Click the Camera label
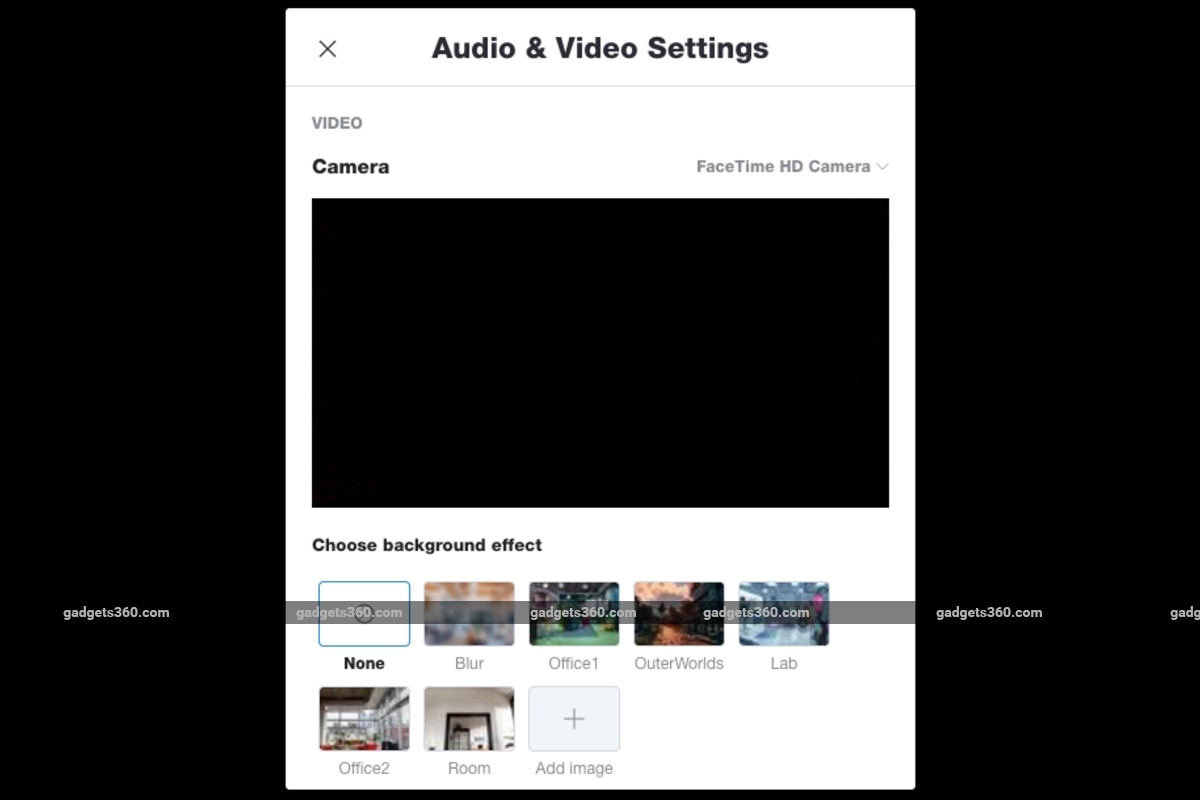 coord(350,167)
